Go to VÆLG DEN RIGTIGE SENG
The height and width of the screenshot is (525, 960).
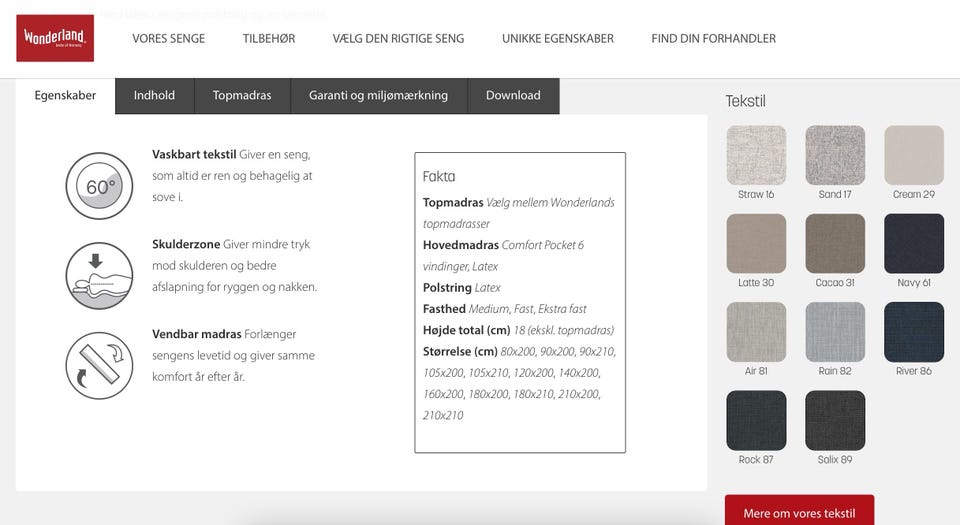[399, 39]
